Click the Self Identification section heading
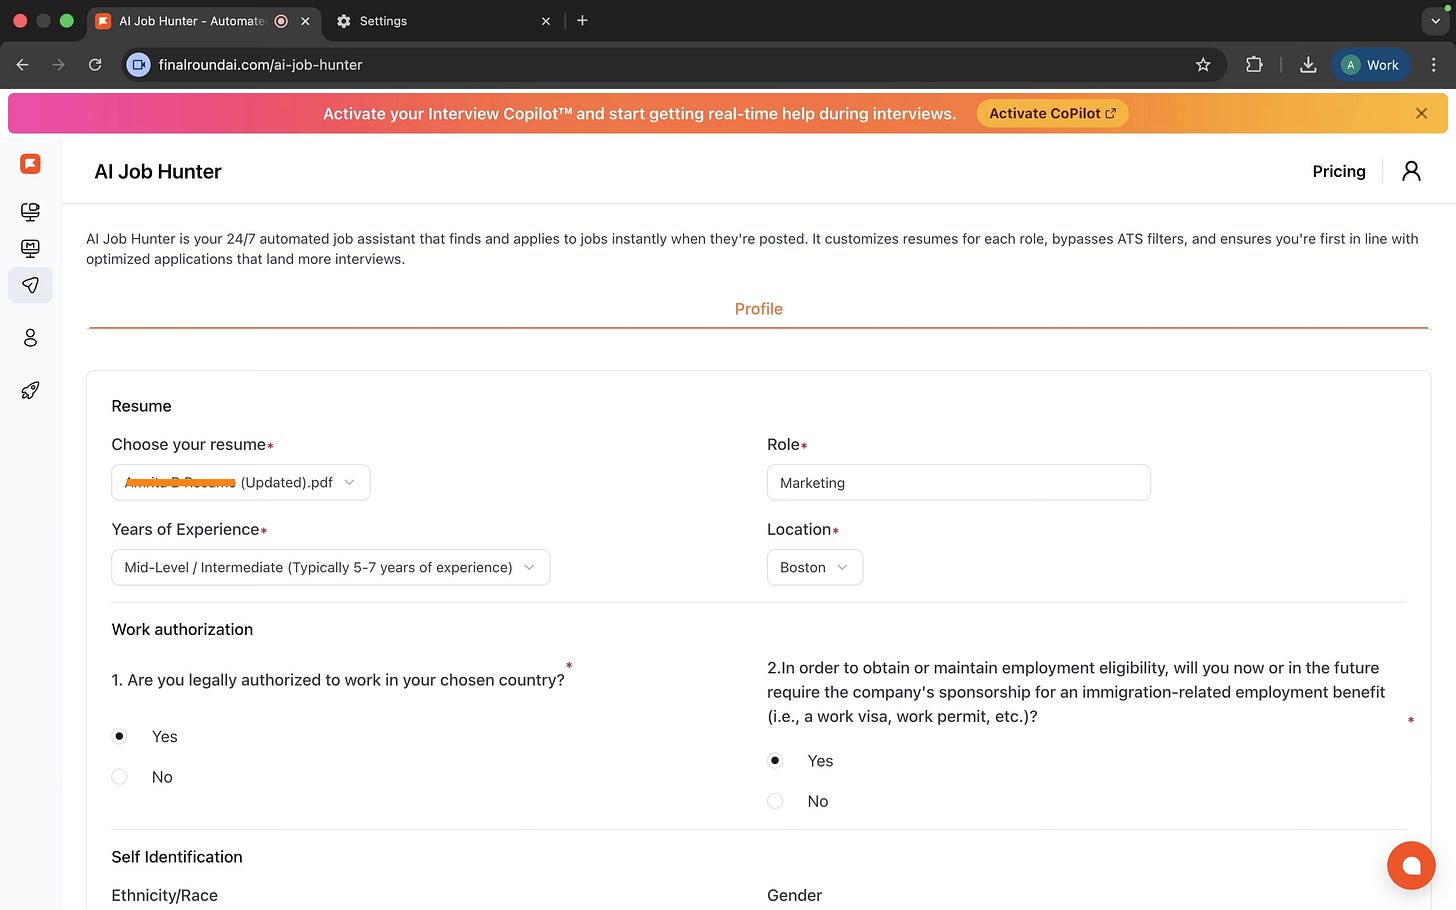1456x910 pixels. (177, 857)
